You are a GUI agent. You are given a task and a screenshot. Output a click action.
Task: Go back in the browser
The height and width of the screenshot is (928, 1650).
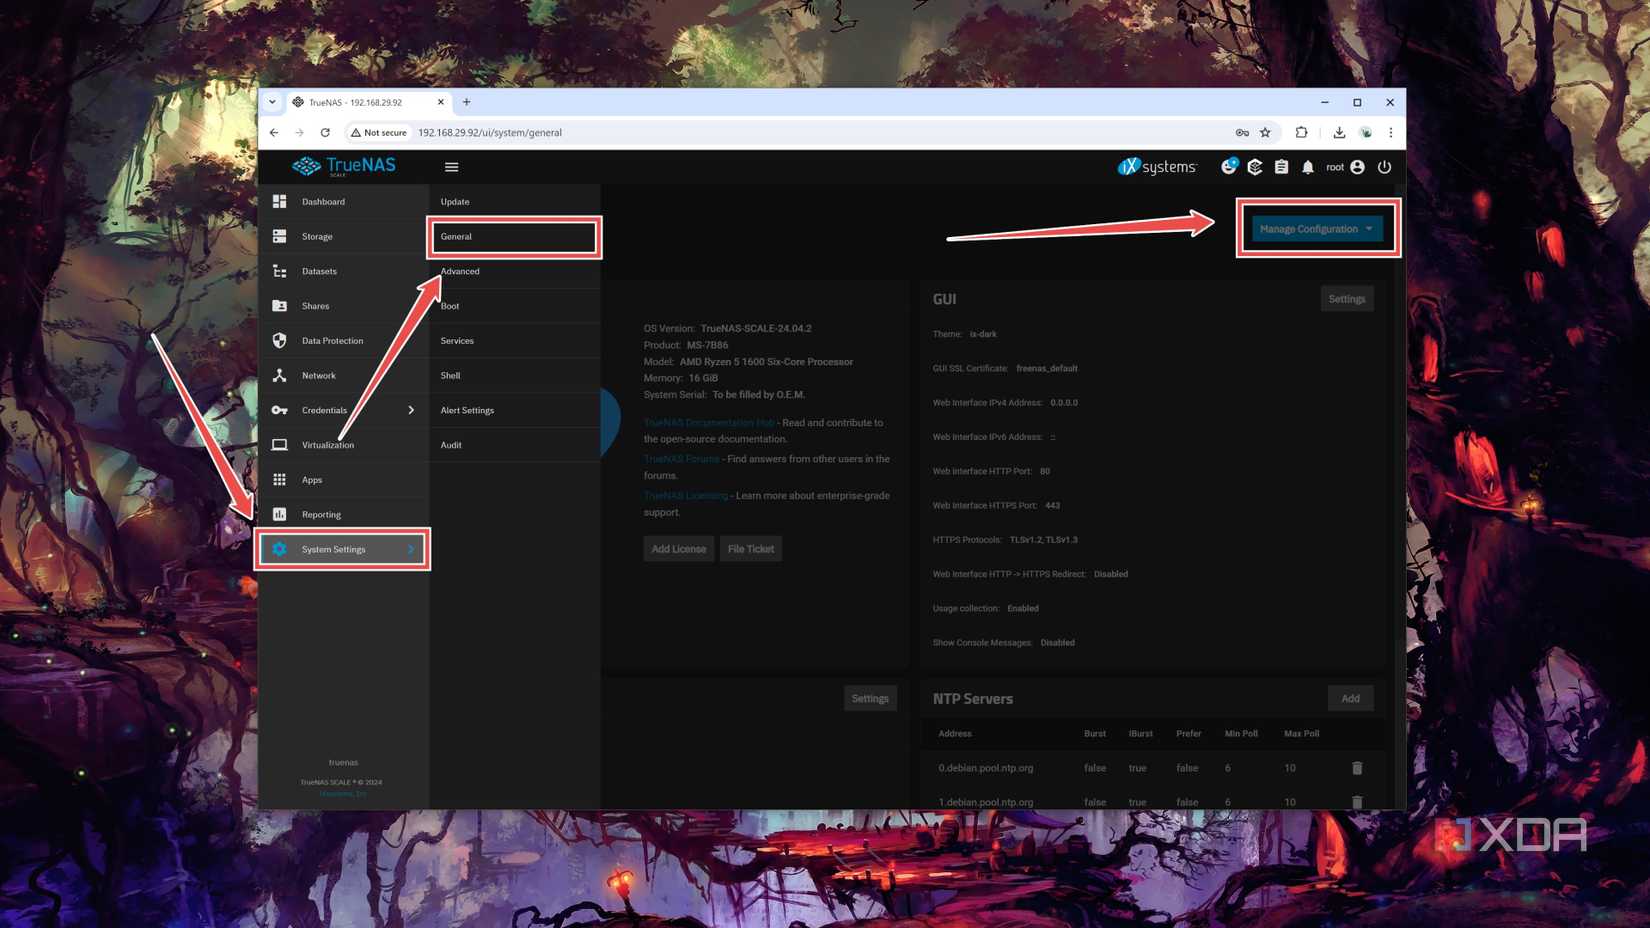coord(274,132)
